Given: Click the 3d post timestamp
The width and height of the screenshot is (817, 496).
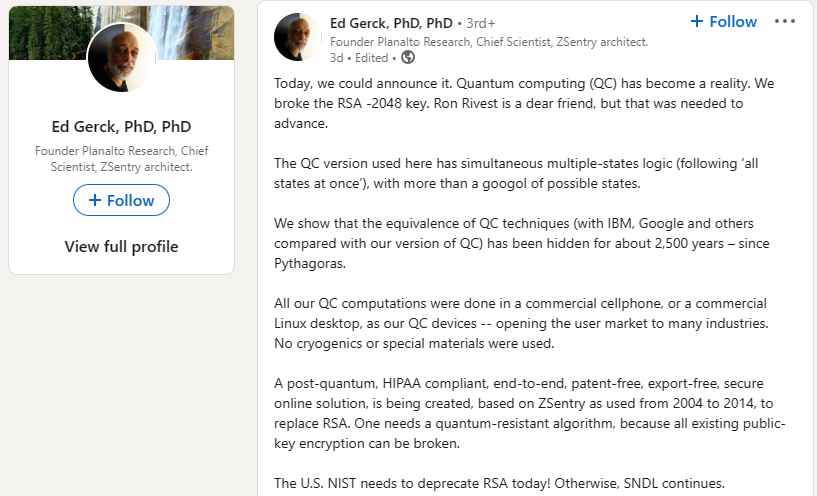Looking at the screenshot, I should 336,58.
